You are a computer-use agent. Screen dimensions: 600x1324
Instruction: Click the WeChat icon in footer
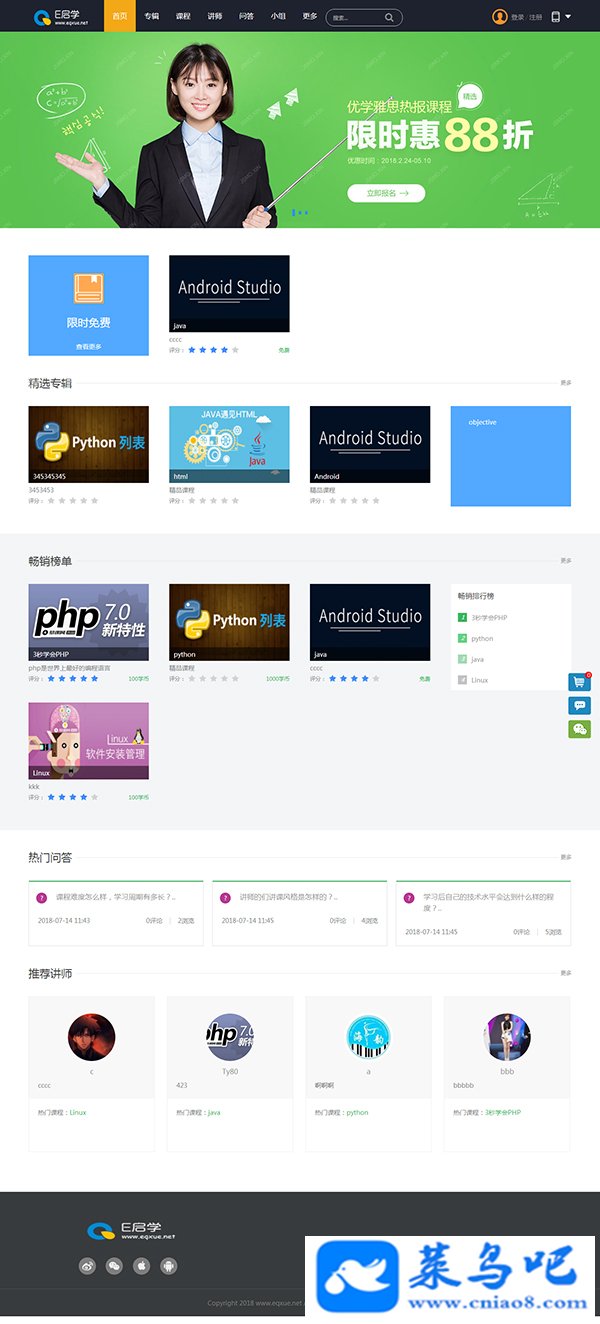click(115, 1266)
